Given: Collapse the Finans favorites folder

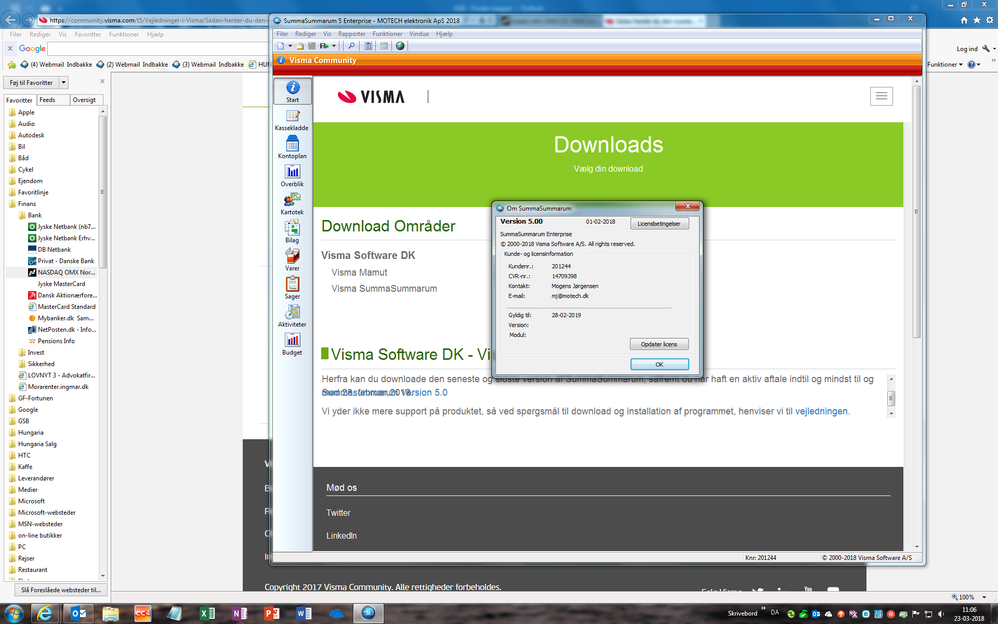Looking at the screenshot, I should pos(22,204).
